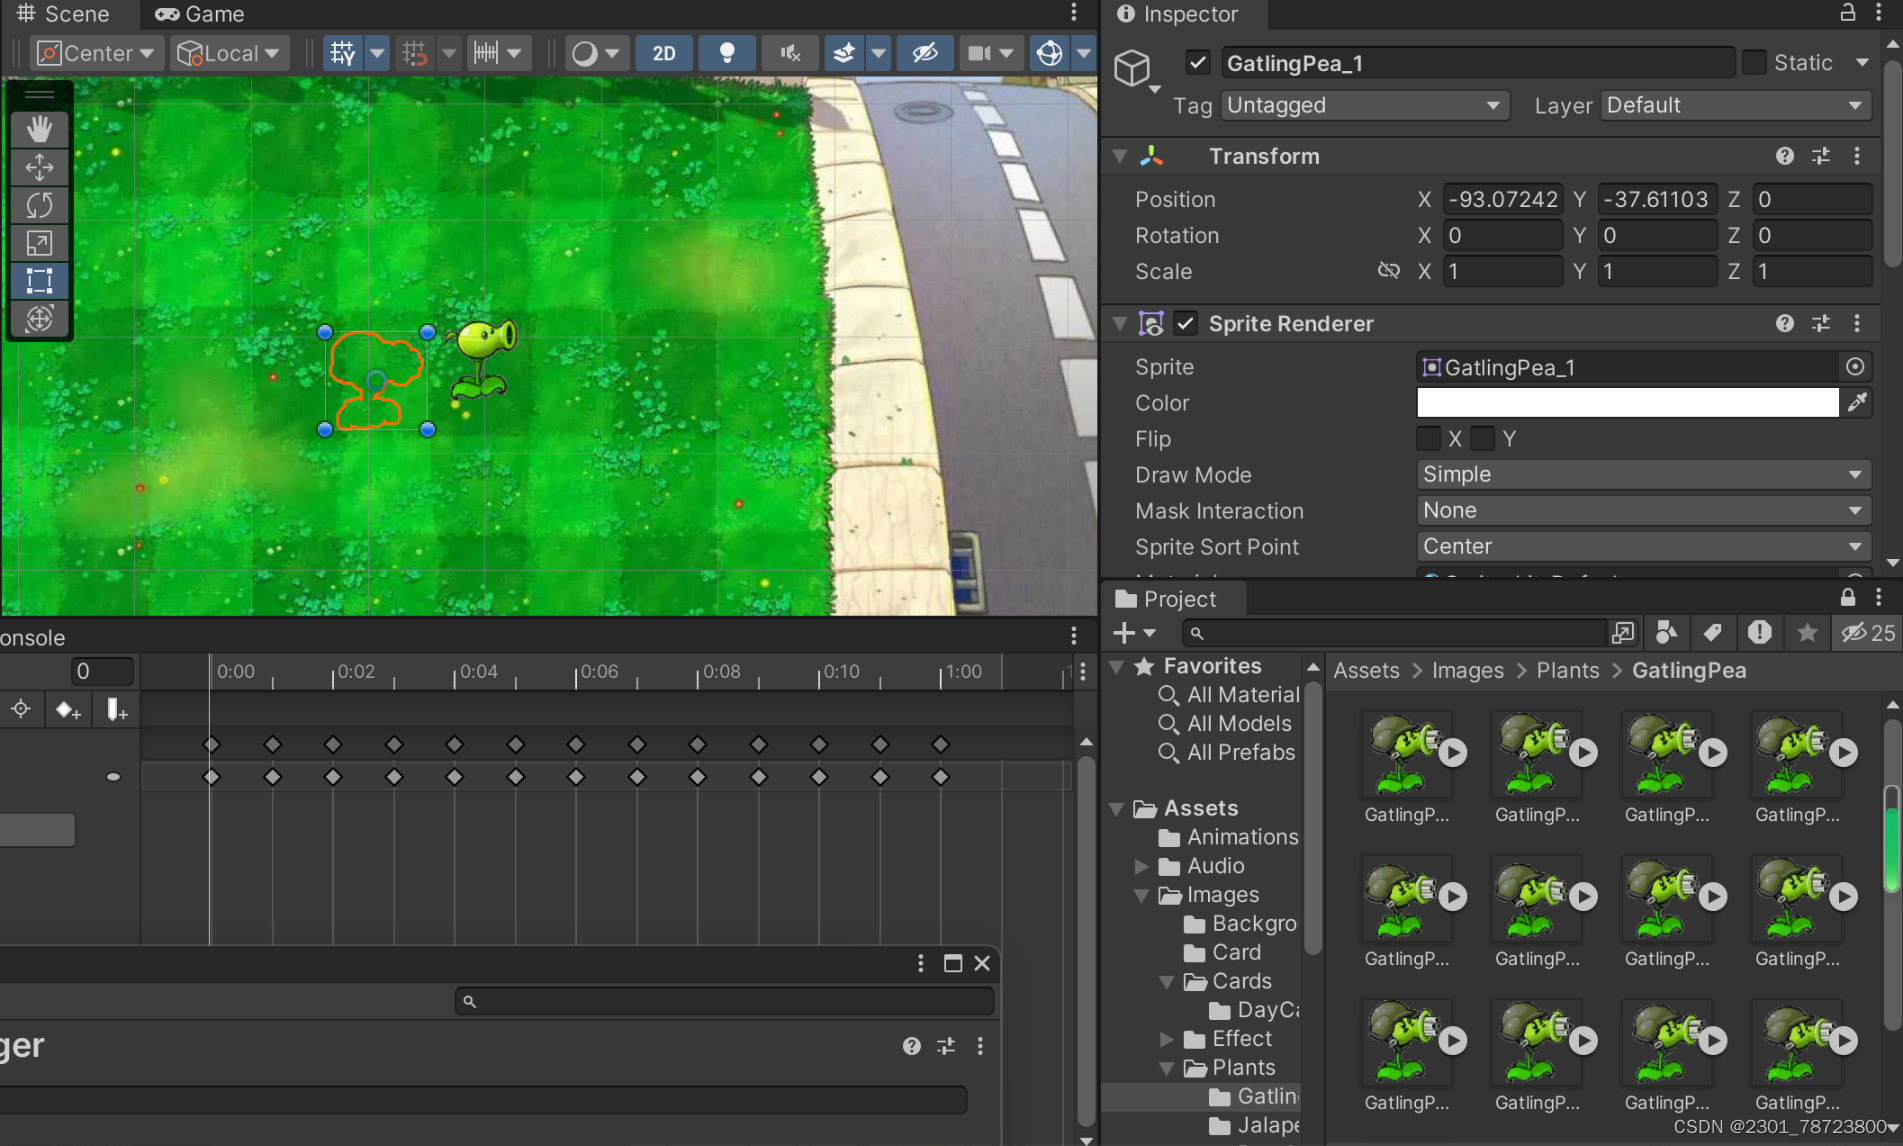
Task: Switch to the Game tab
Action: tap(200, 14)
